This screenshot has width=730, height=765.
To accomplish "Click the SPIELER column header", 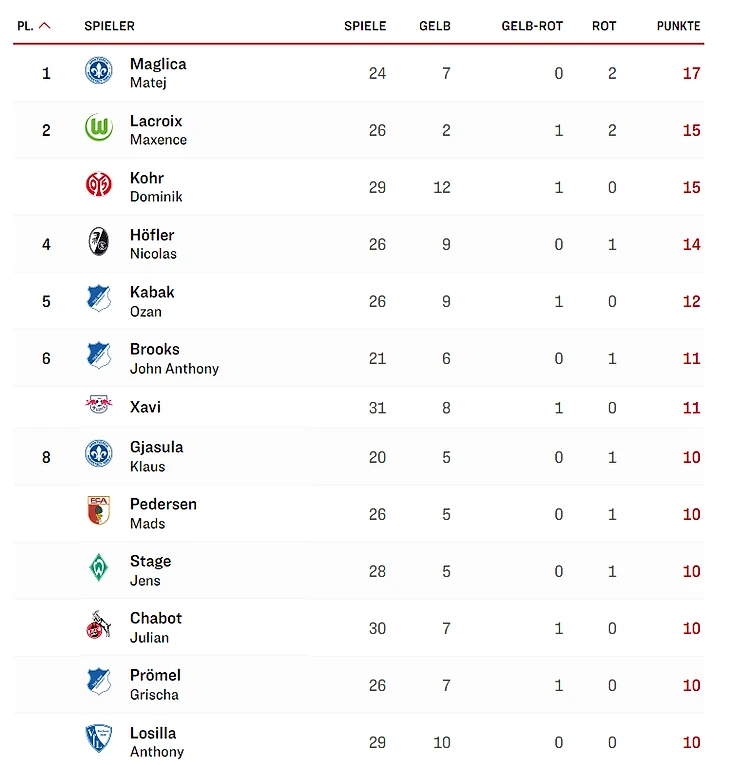I will pyautogui.click(x=109, y=26).
